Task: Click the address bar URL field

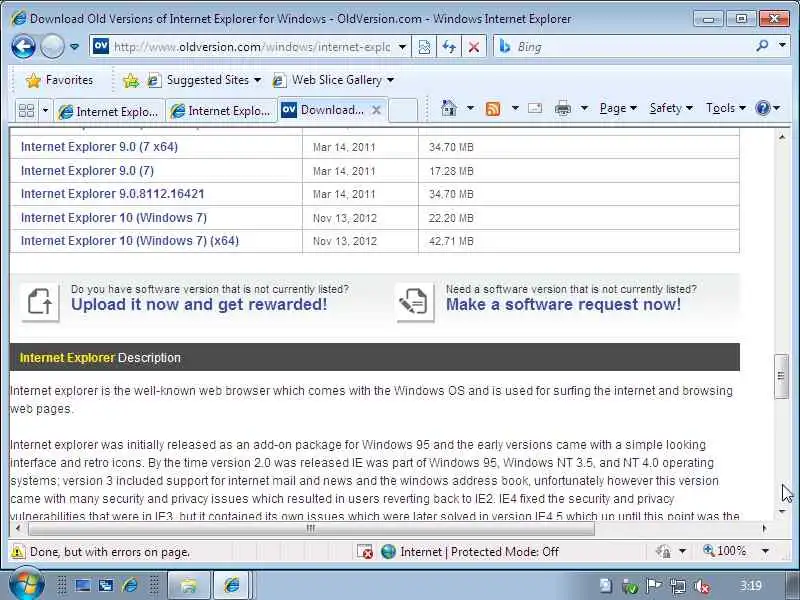Action: click(x=252, y=47)
